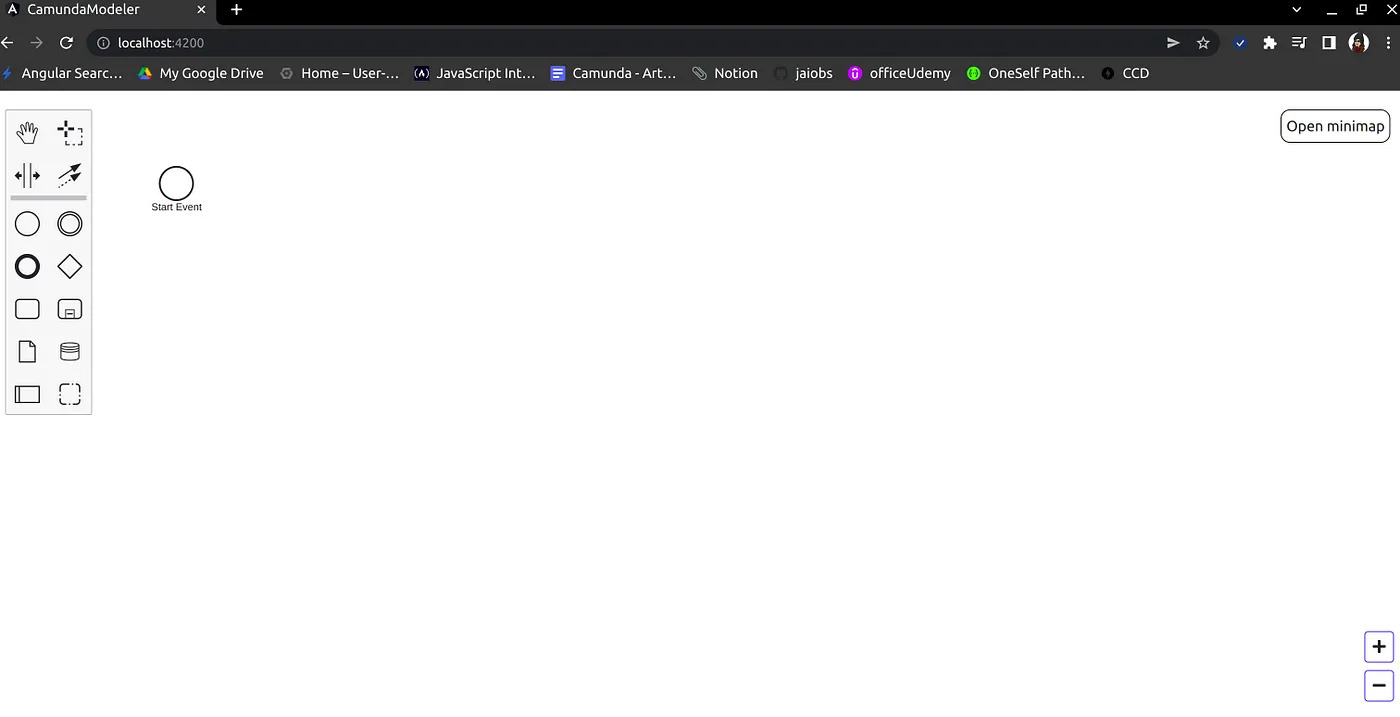The height and width of the screenshot is (717, 1400).
Task: Create a Group from the palette
Action: 70,394
